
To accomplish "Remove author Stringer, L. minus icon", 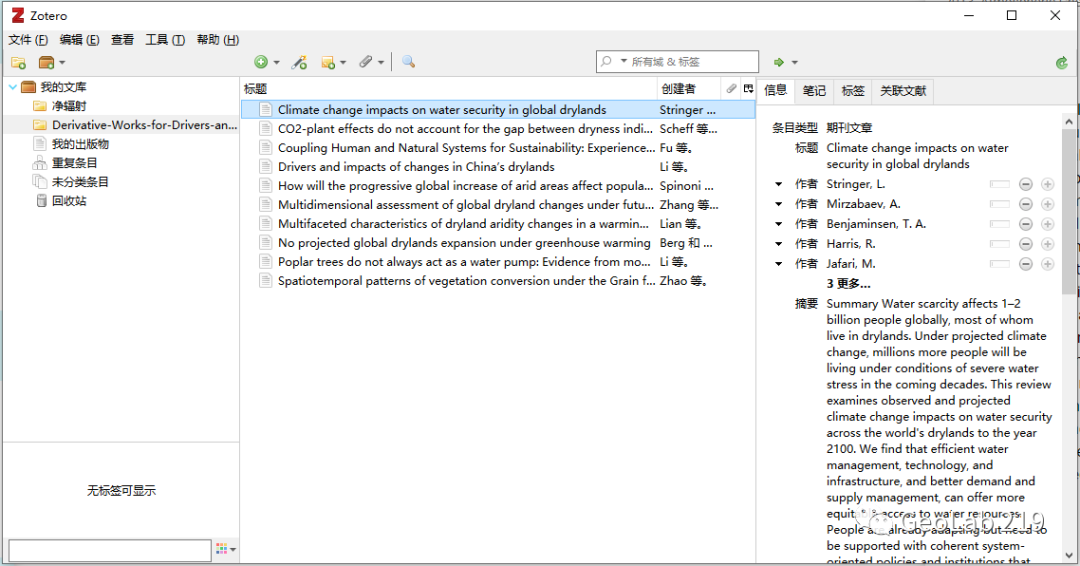I will click(x=1026, y=184).
